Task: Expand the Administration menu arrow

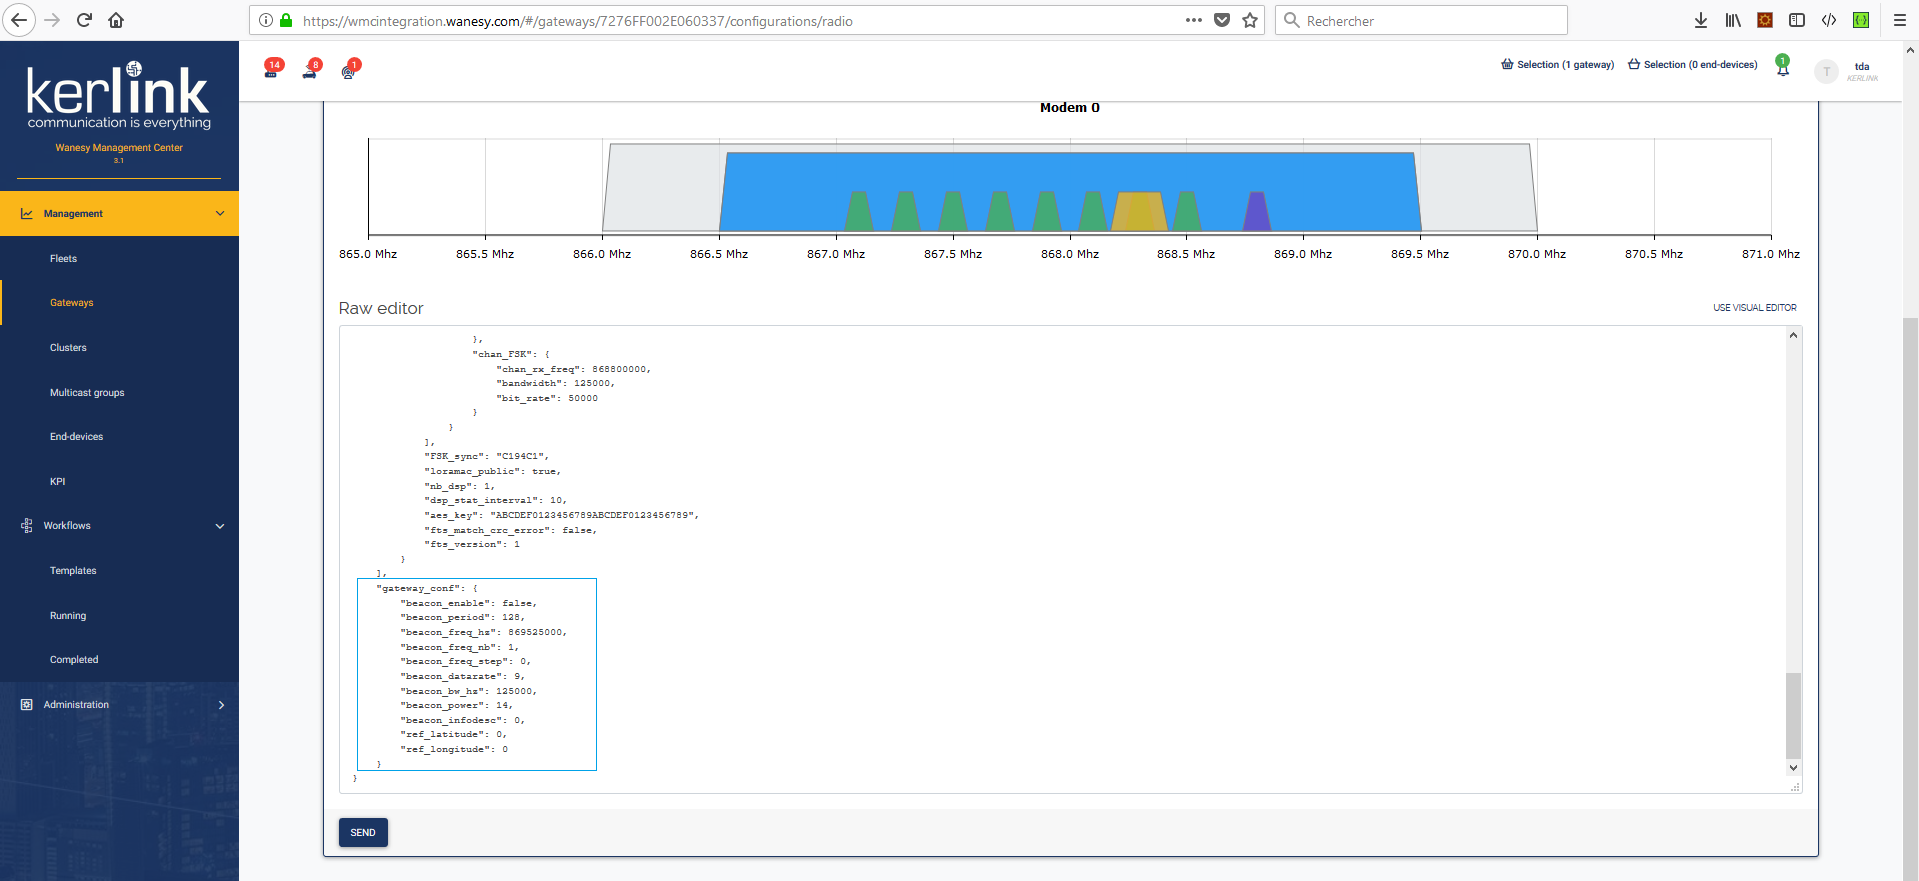Action: click(x=221, y=705)
